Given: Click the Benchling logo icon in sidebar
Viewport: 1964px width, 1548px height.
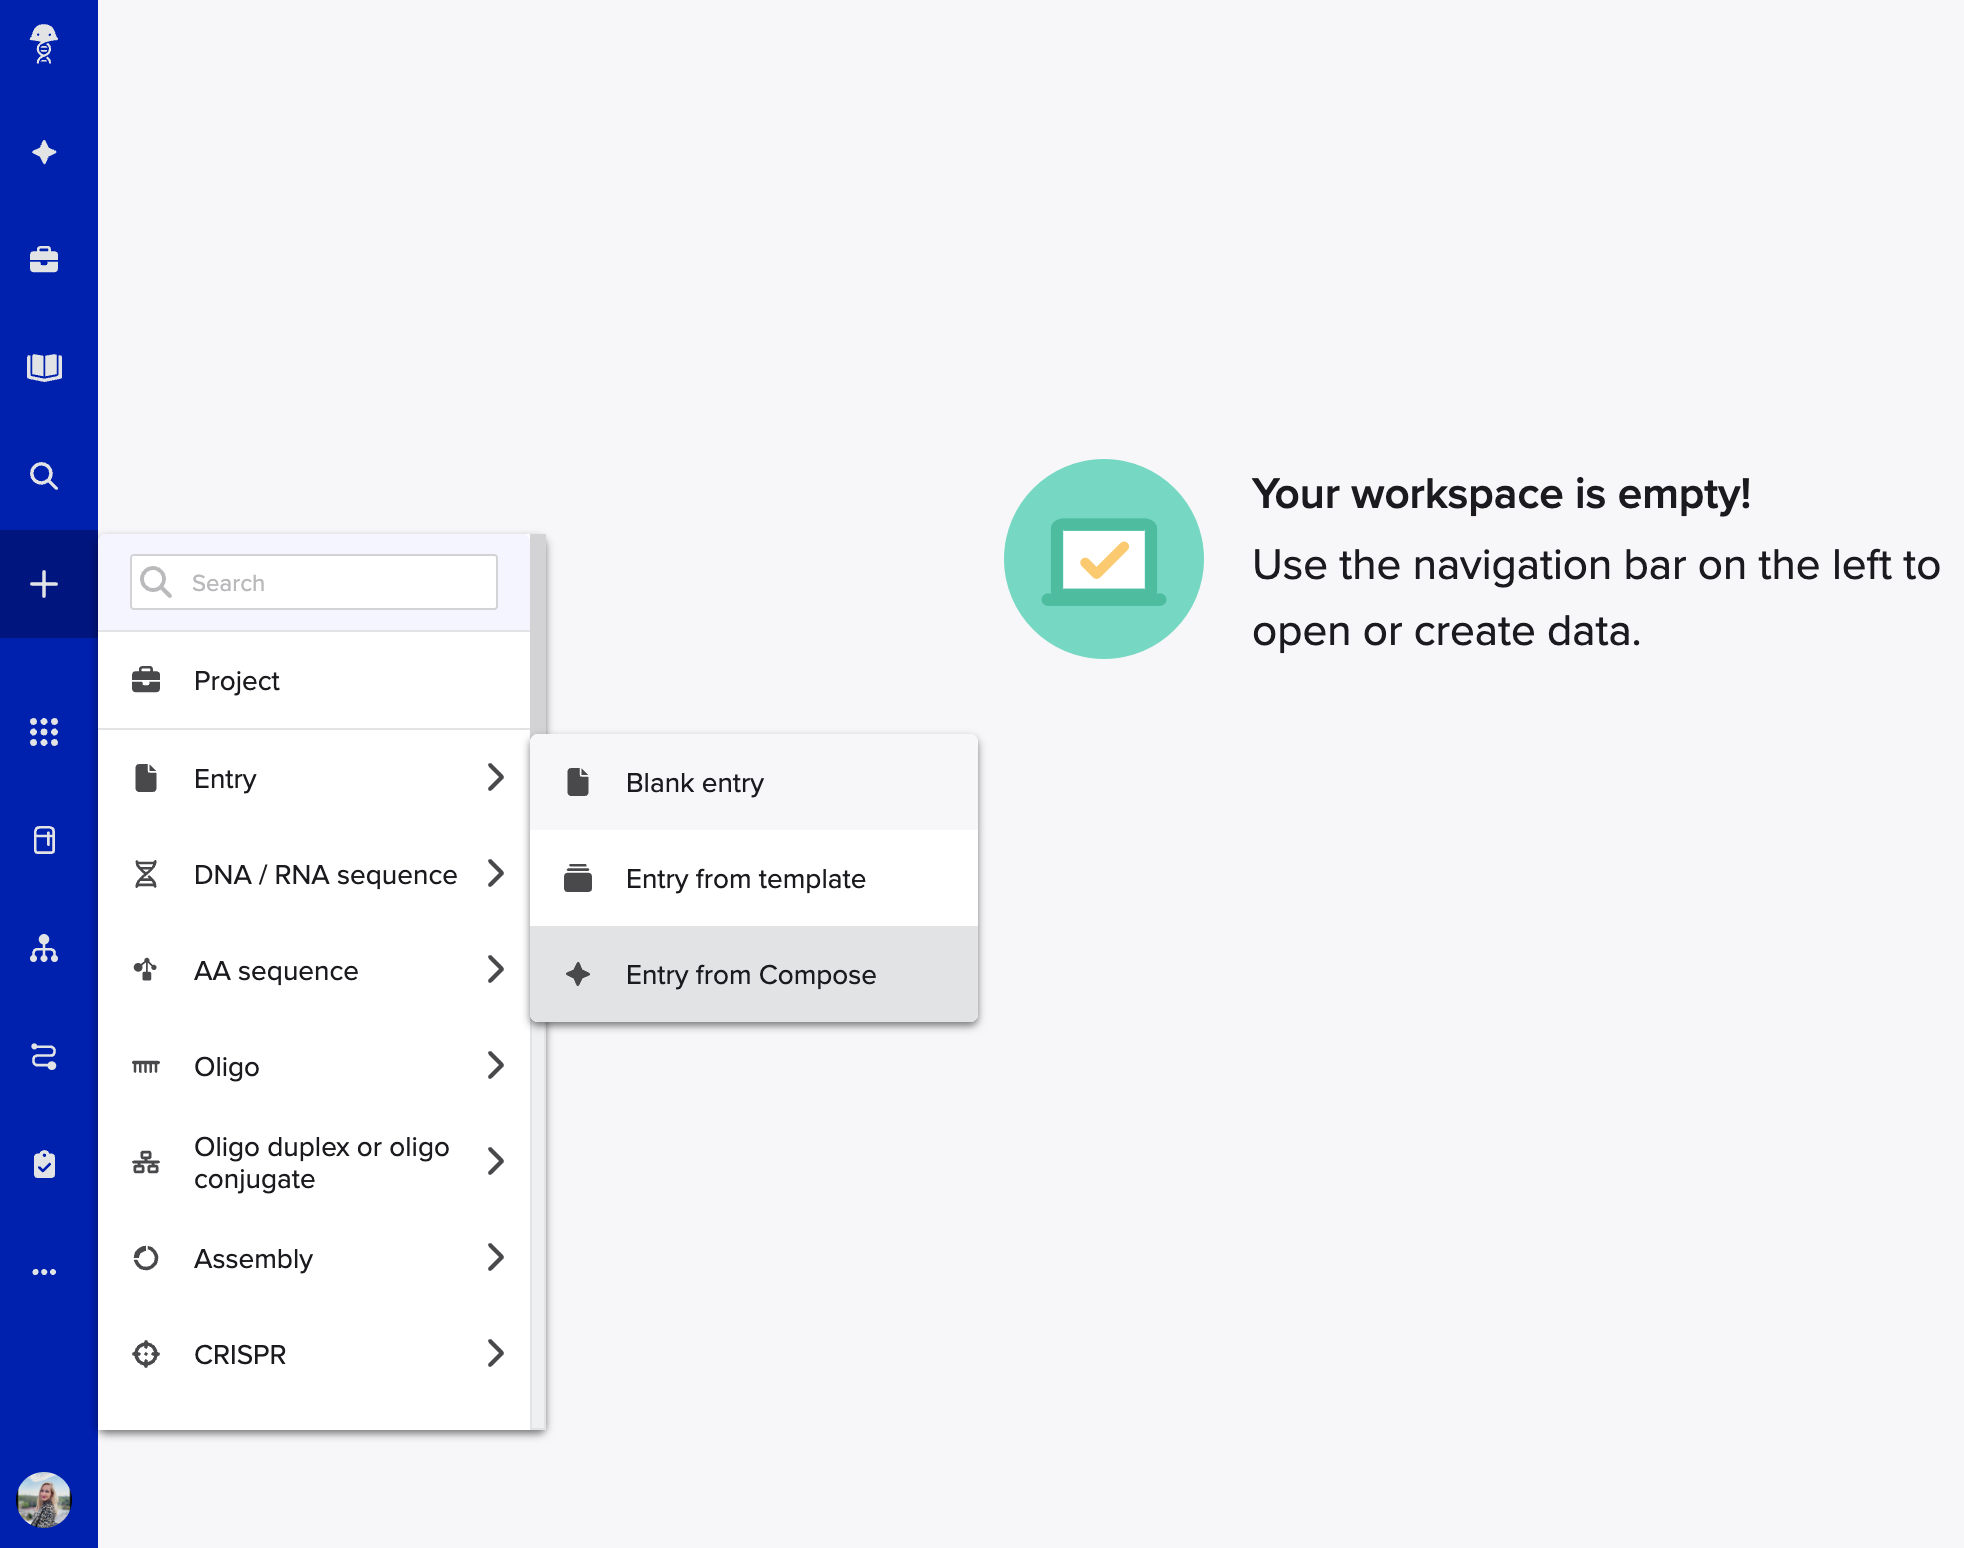Looking at the screenshot, I should (44, 44).
